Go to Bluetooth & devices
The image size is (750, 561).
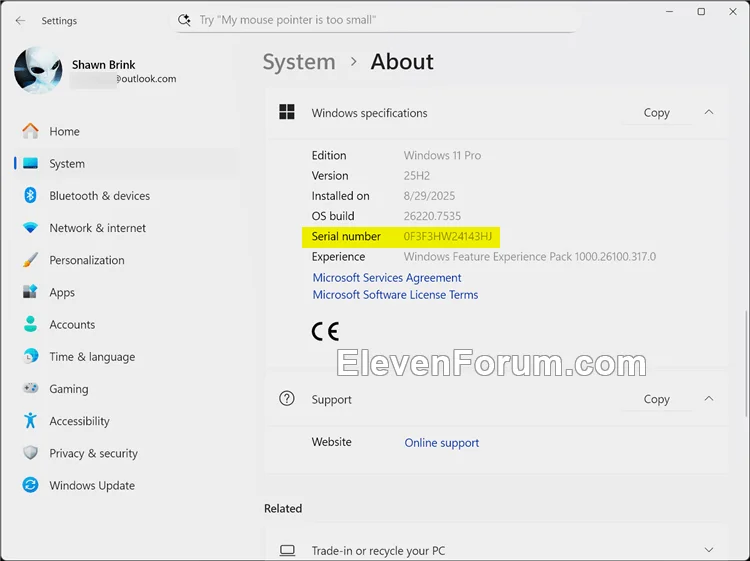(125, 196)
